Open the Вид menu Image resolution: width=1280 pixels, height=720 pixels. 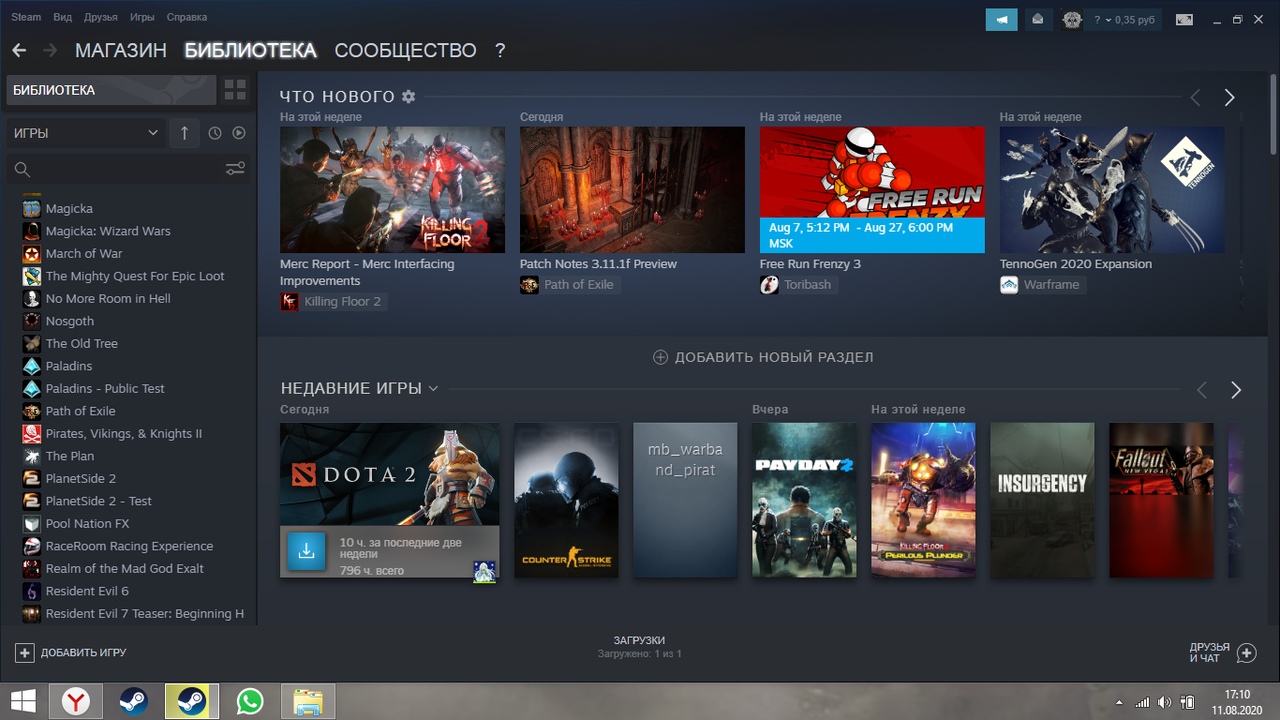pos(62,17)
